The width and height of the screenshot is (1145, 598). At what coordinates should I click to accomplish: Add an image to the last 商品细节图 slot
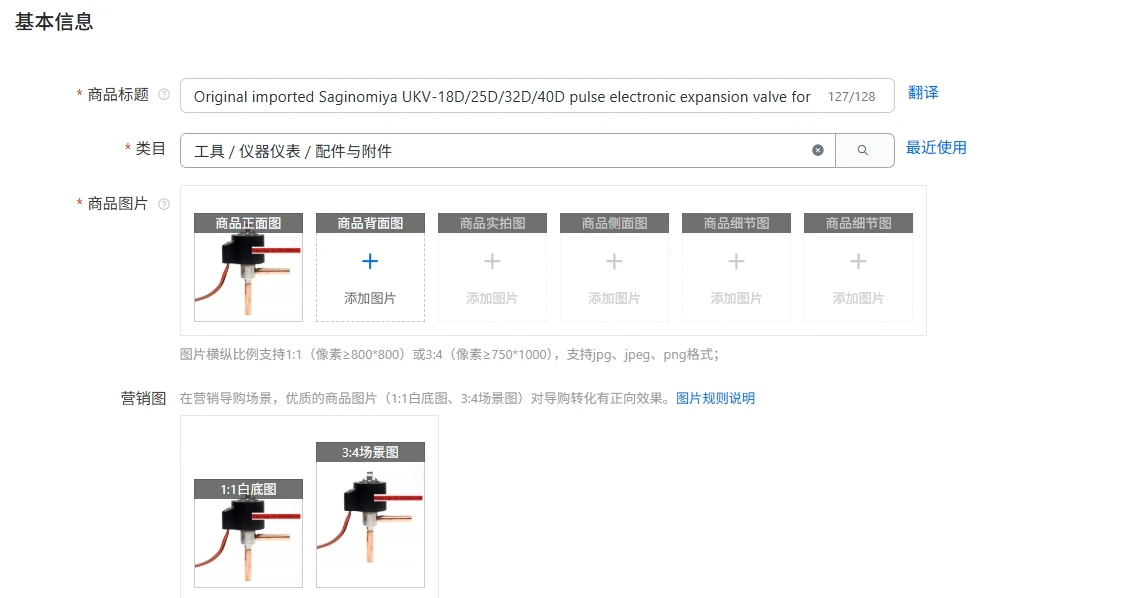[x=858, y=268]
